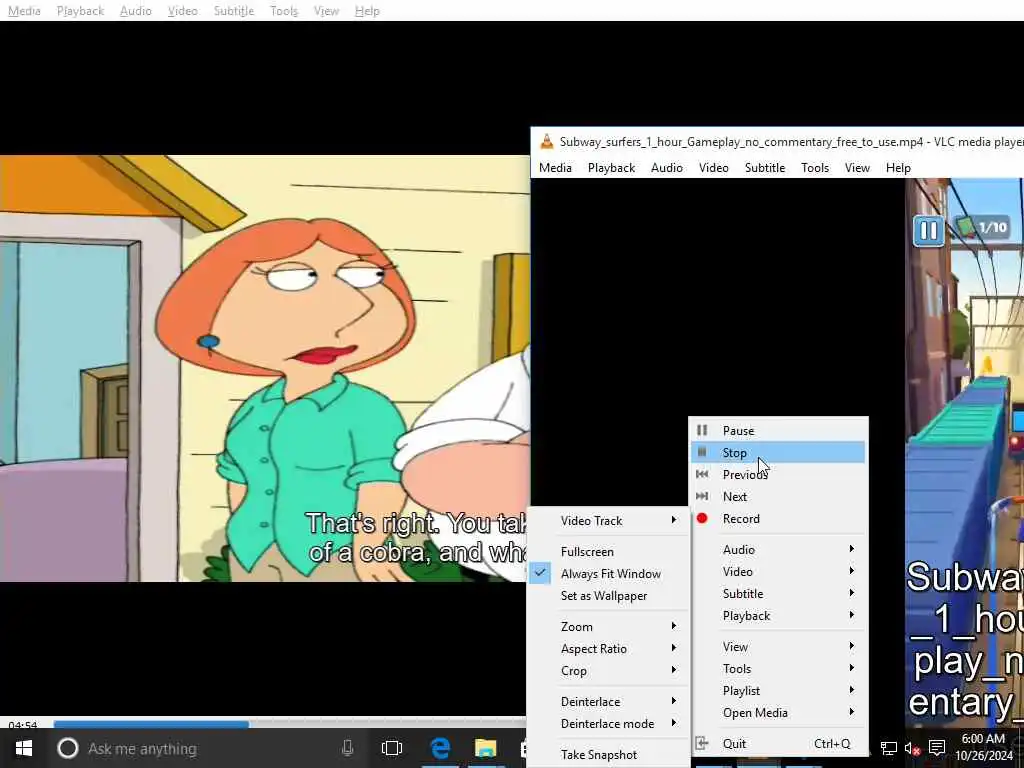The width and height of the screenshot is (1024, 768).
Task: Expand the Video Track submenu
Action: pos(609,520)
